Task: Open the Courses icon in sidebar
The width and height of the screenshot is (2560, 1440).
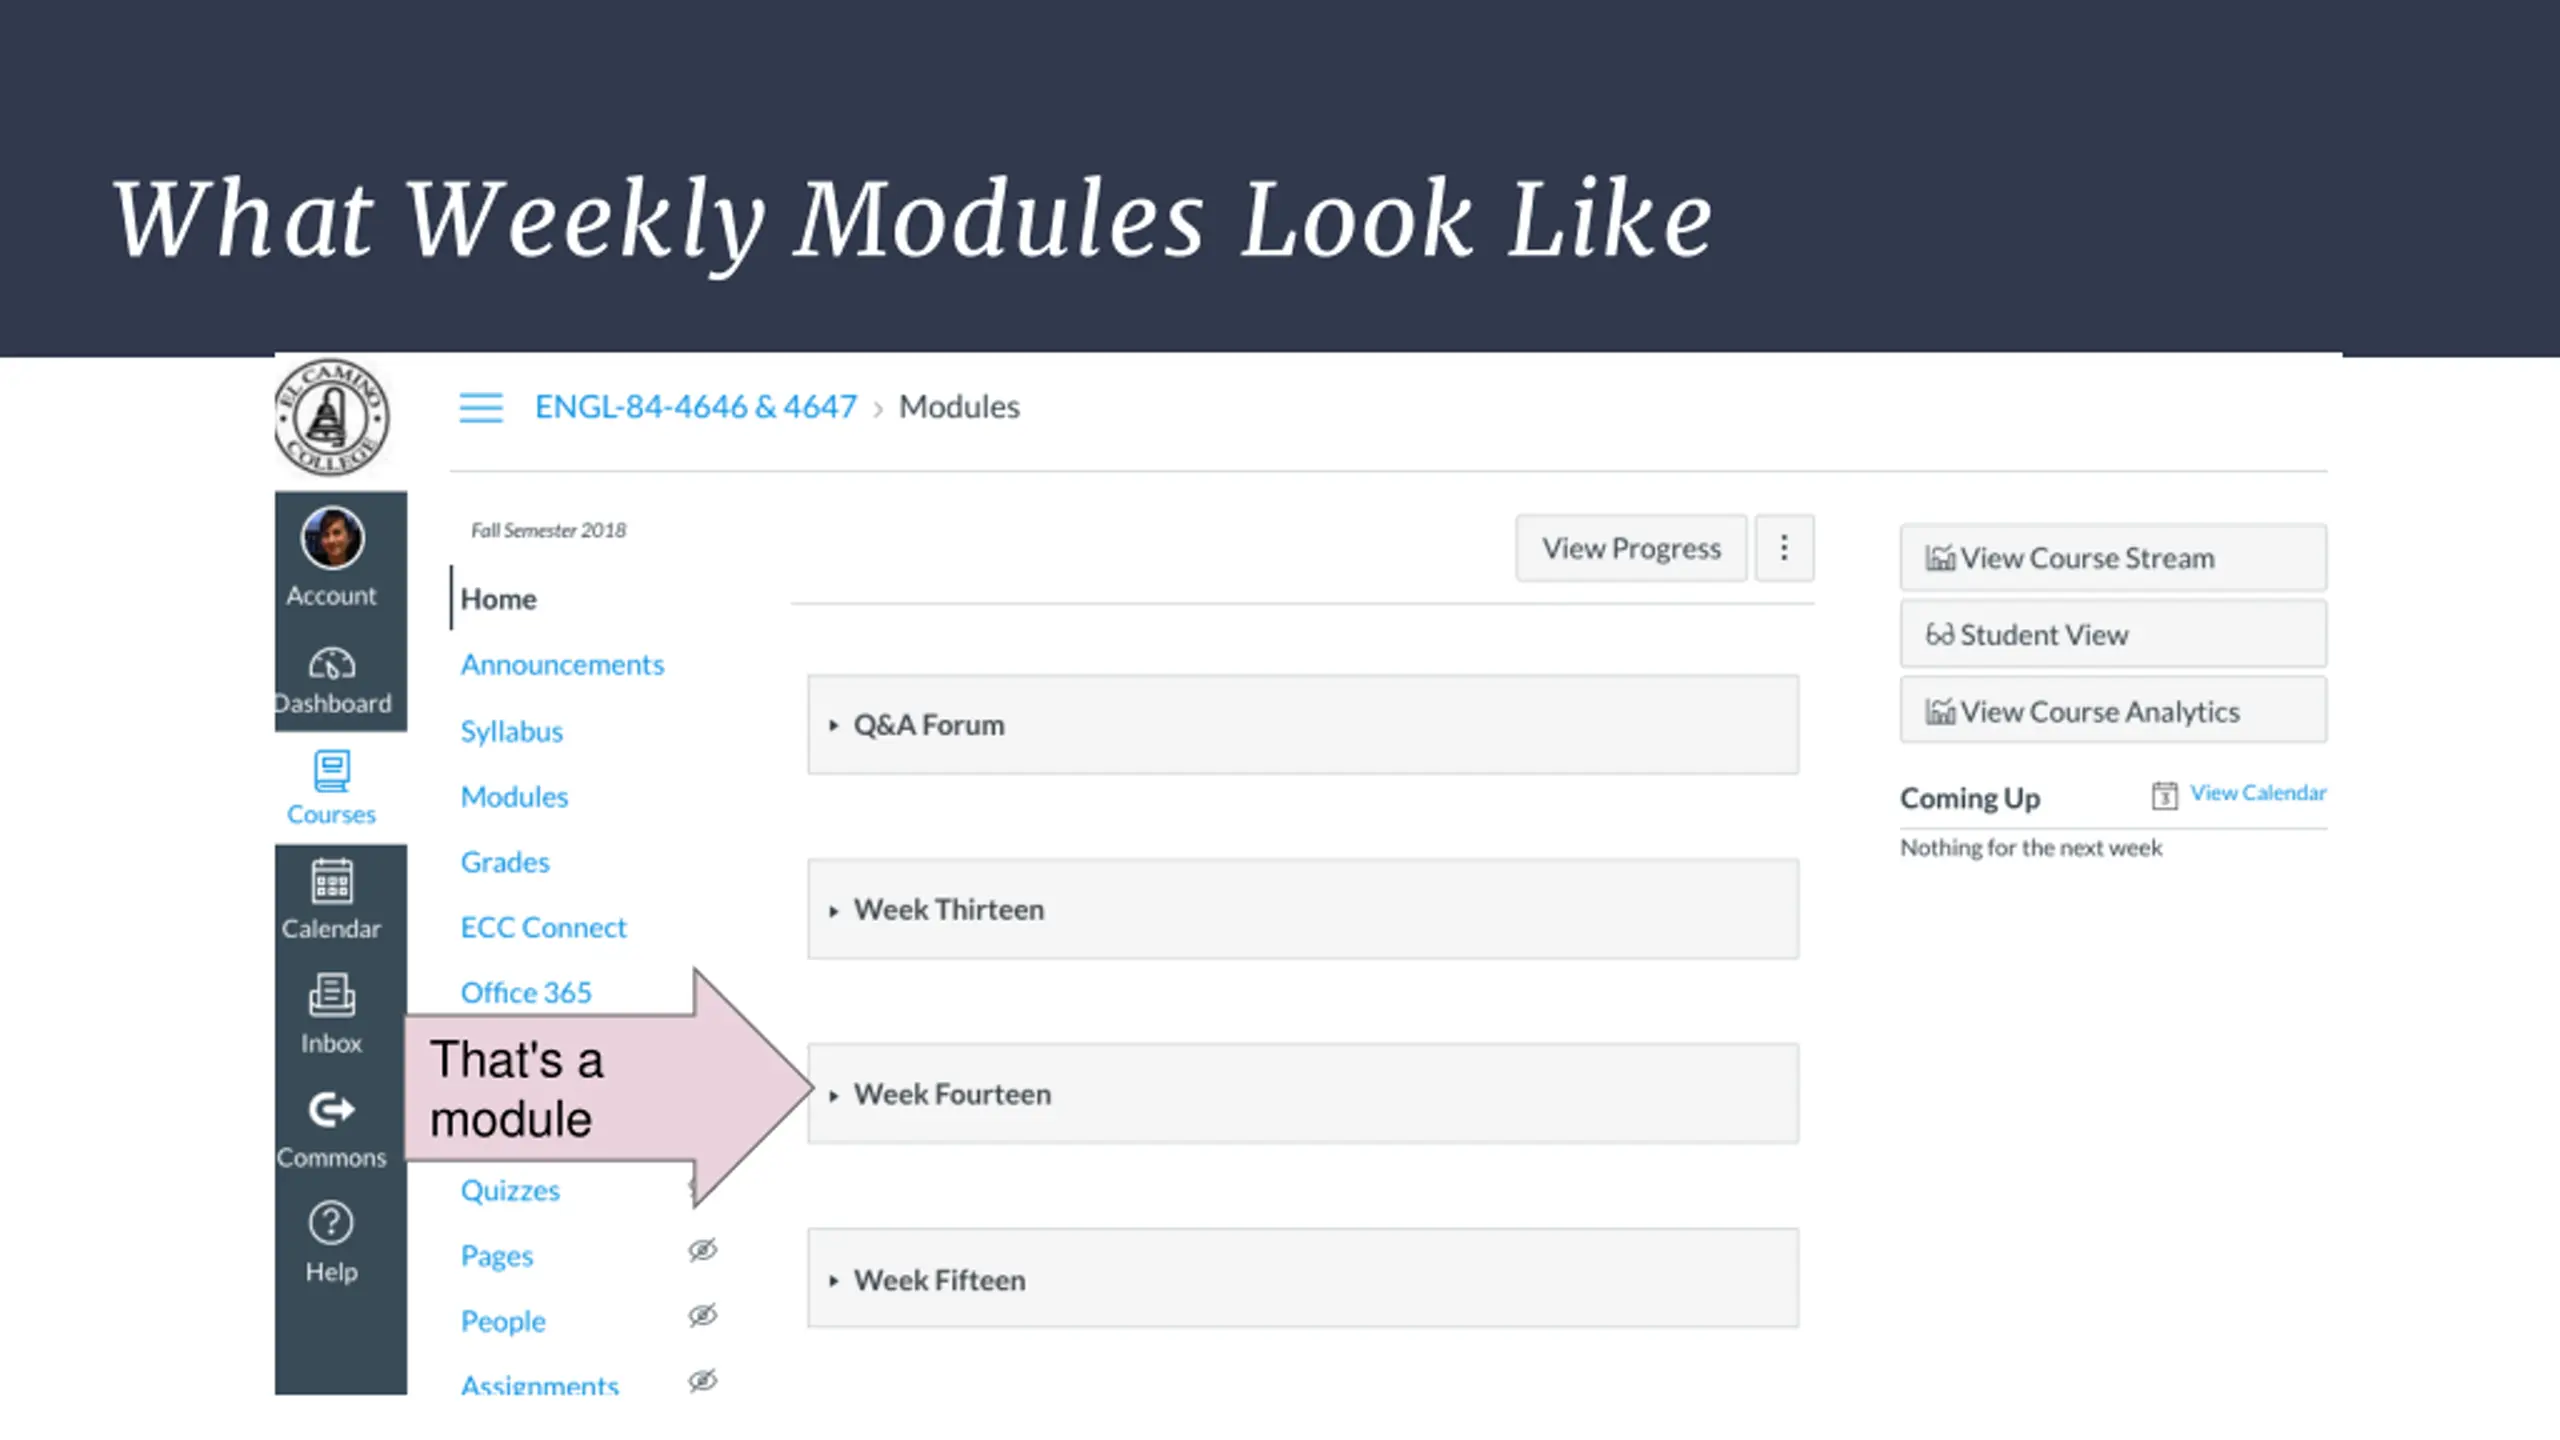Action: pyautogui.click(x=332, y=772)
